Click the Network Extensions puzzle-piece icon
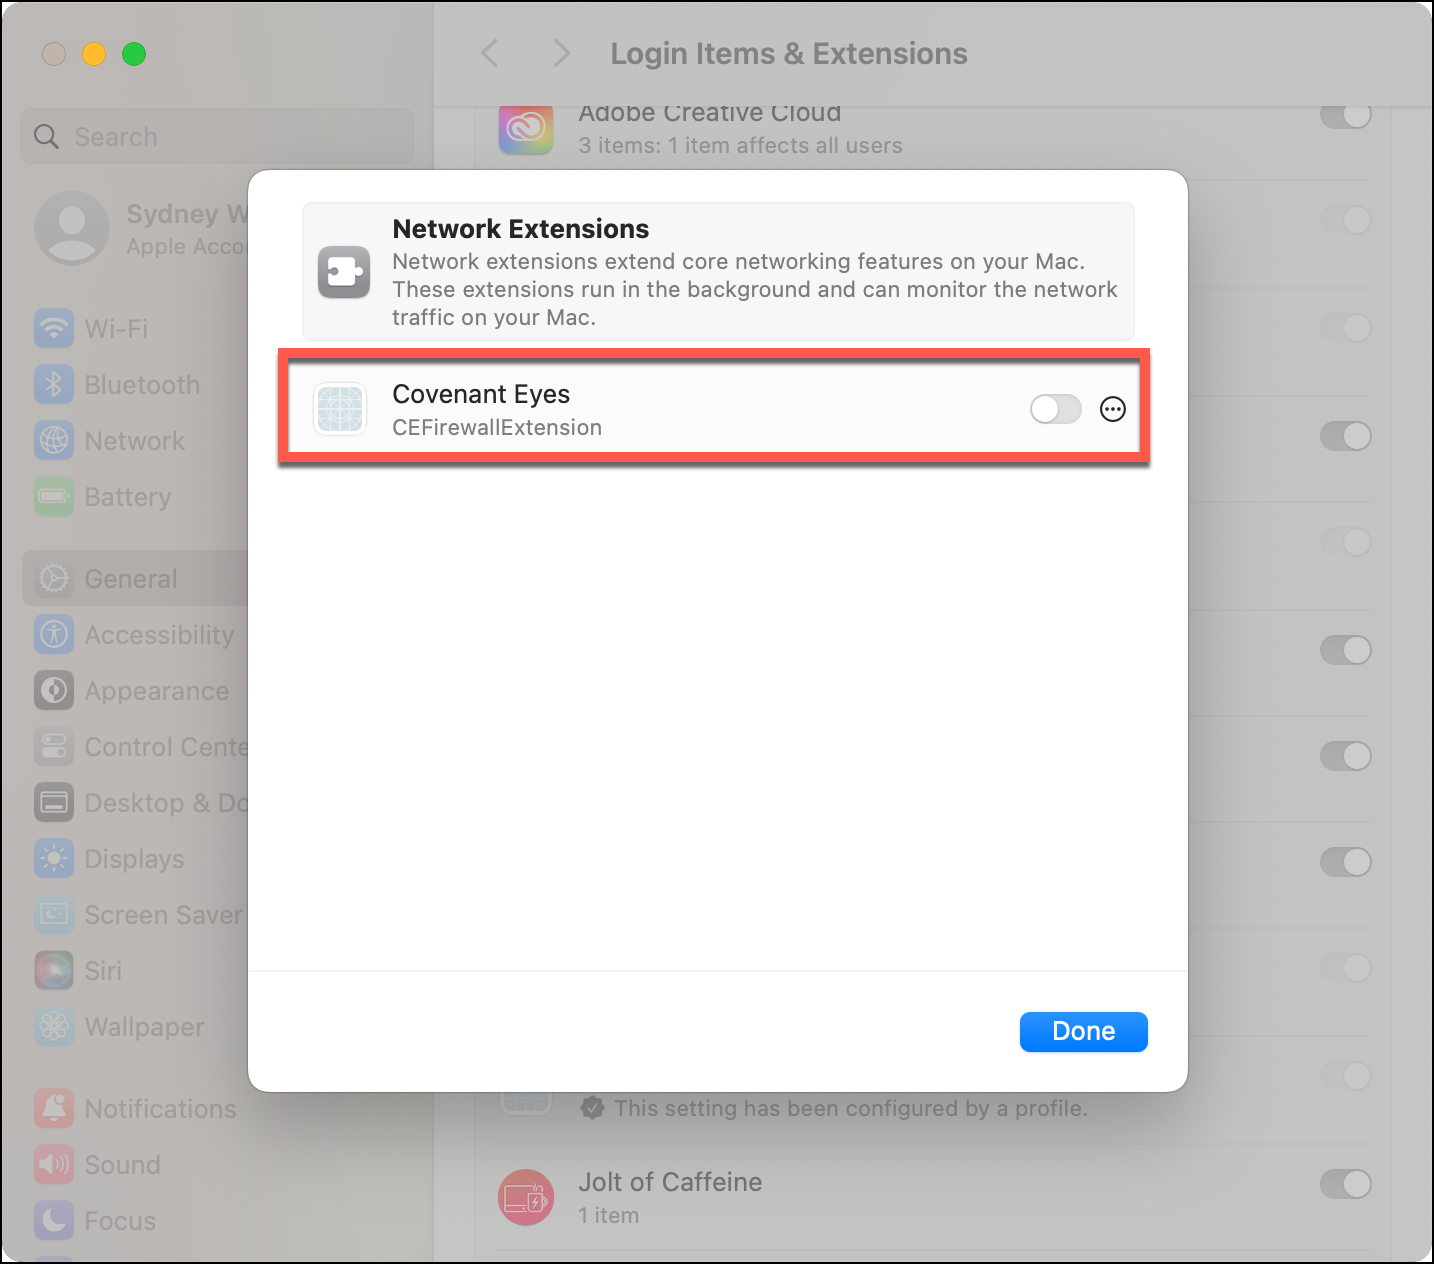Viewport: 1434px width, 1264px height. (344, 272)
